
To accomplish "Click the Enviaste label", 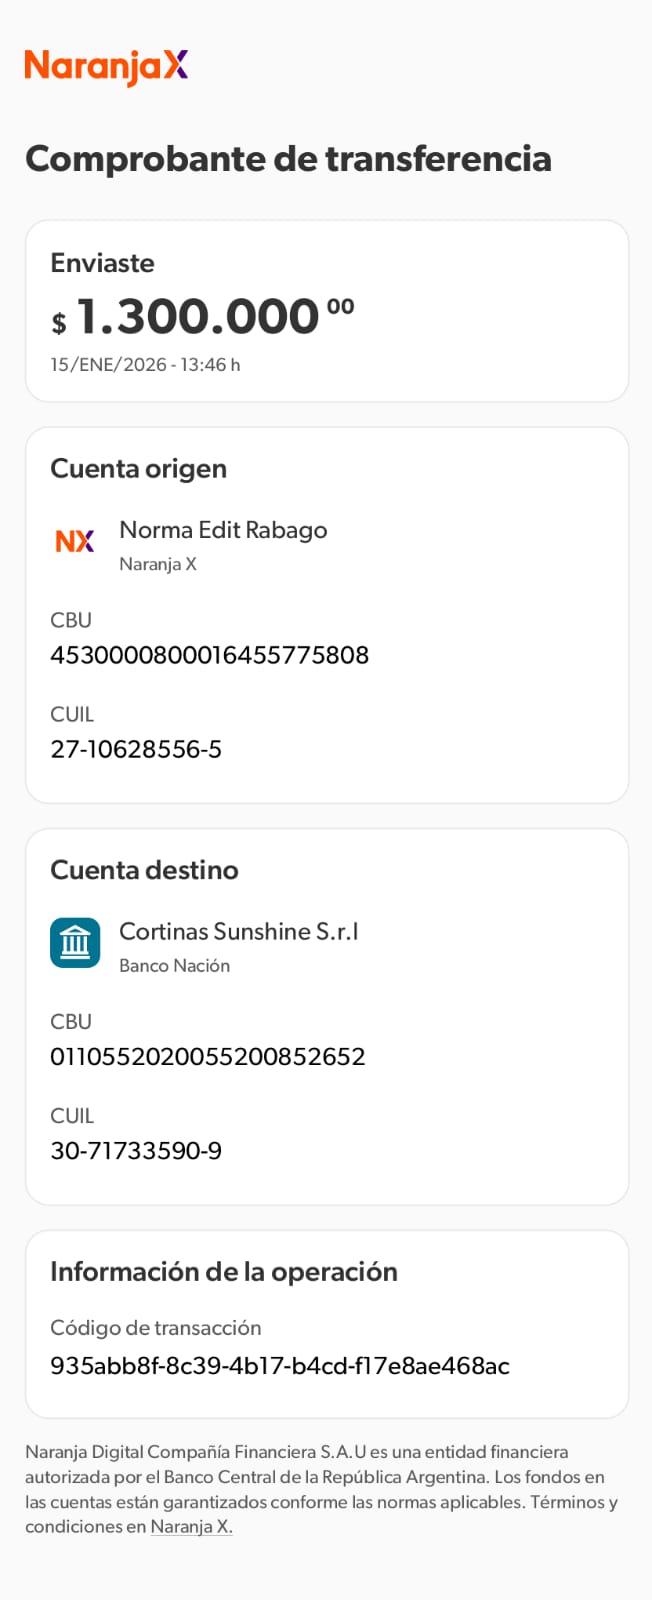I will pos(102,263).
